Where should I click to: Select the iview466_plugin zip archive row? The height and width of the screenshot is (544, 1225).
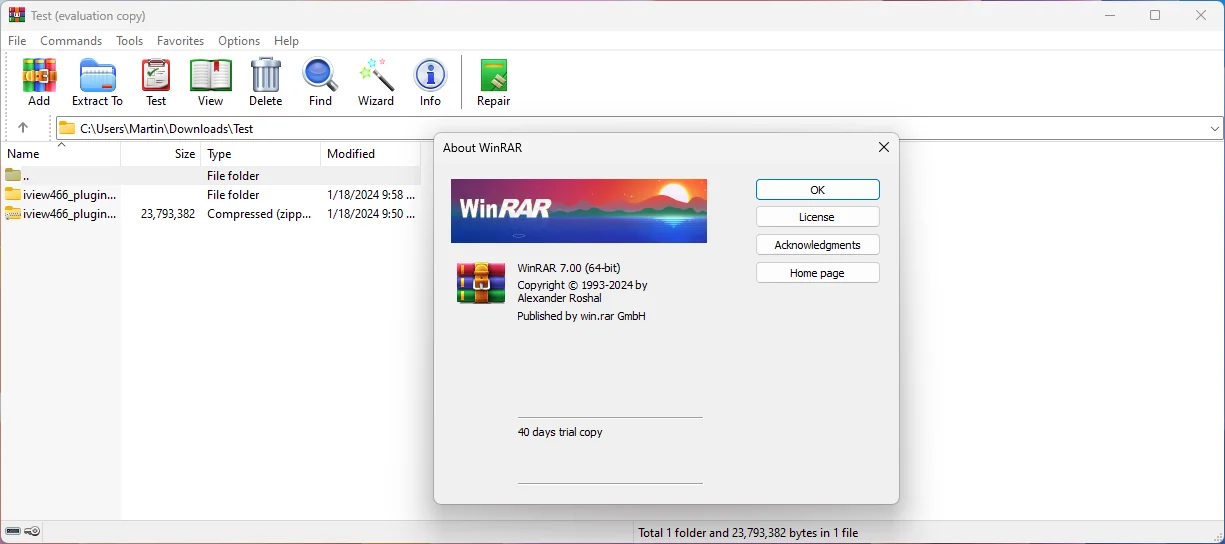(x=210, y=214)
